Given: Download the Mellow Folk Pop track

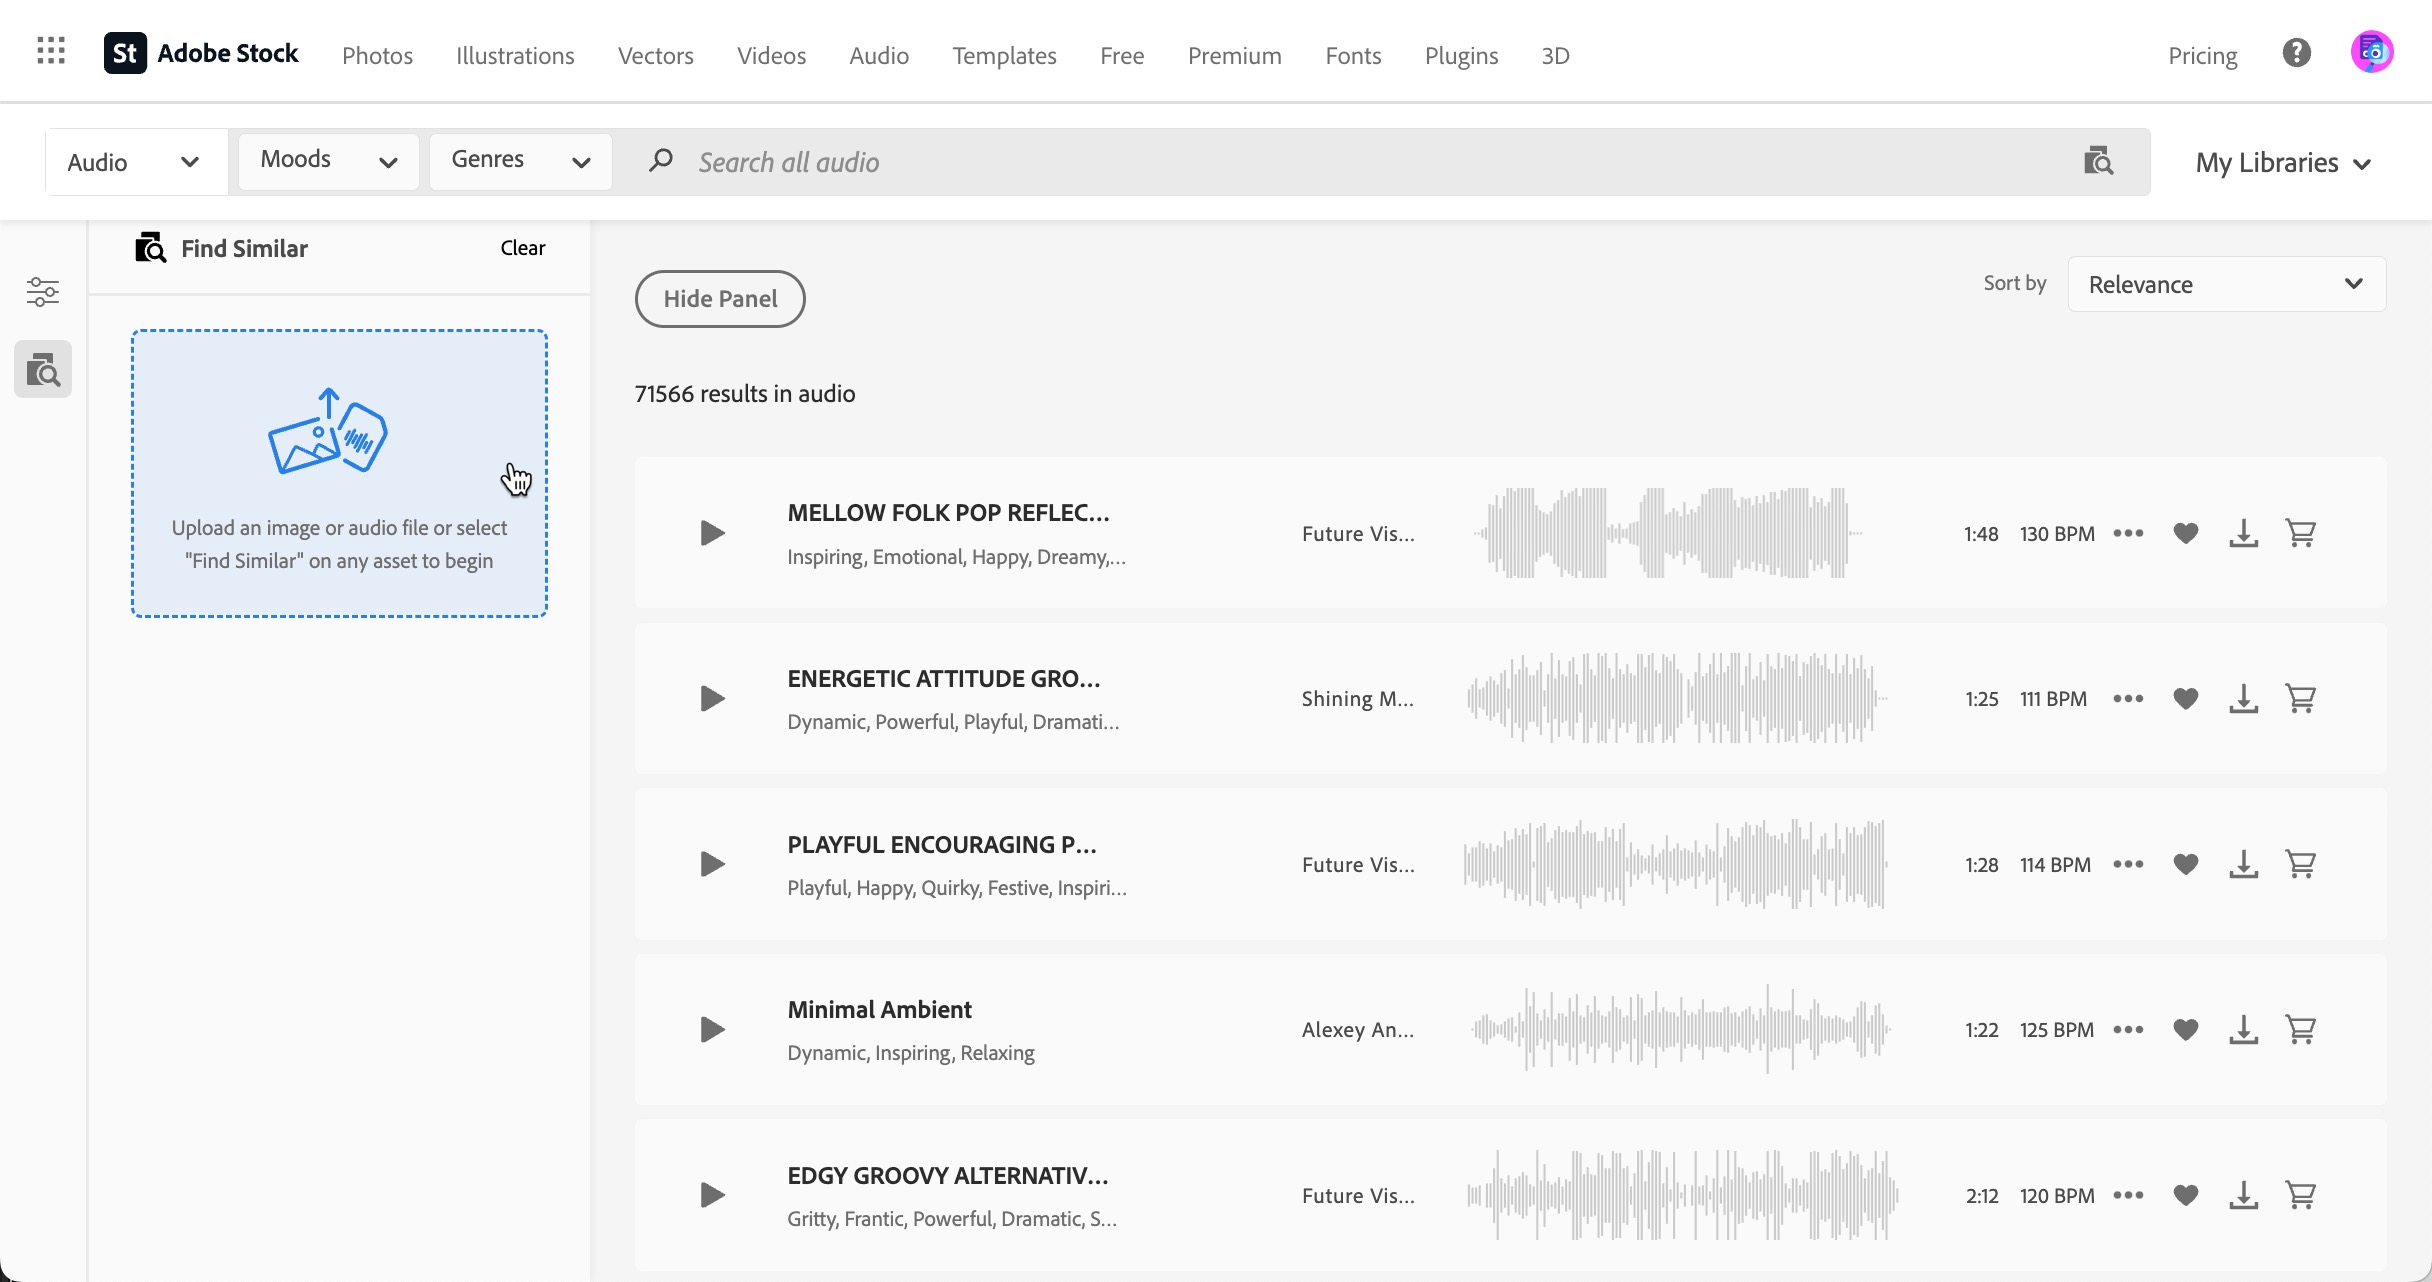Looking at the screenshot, I should click(2243, 533).
